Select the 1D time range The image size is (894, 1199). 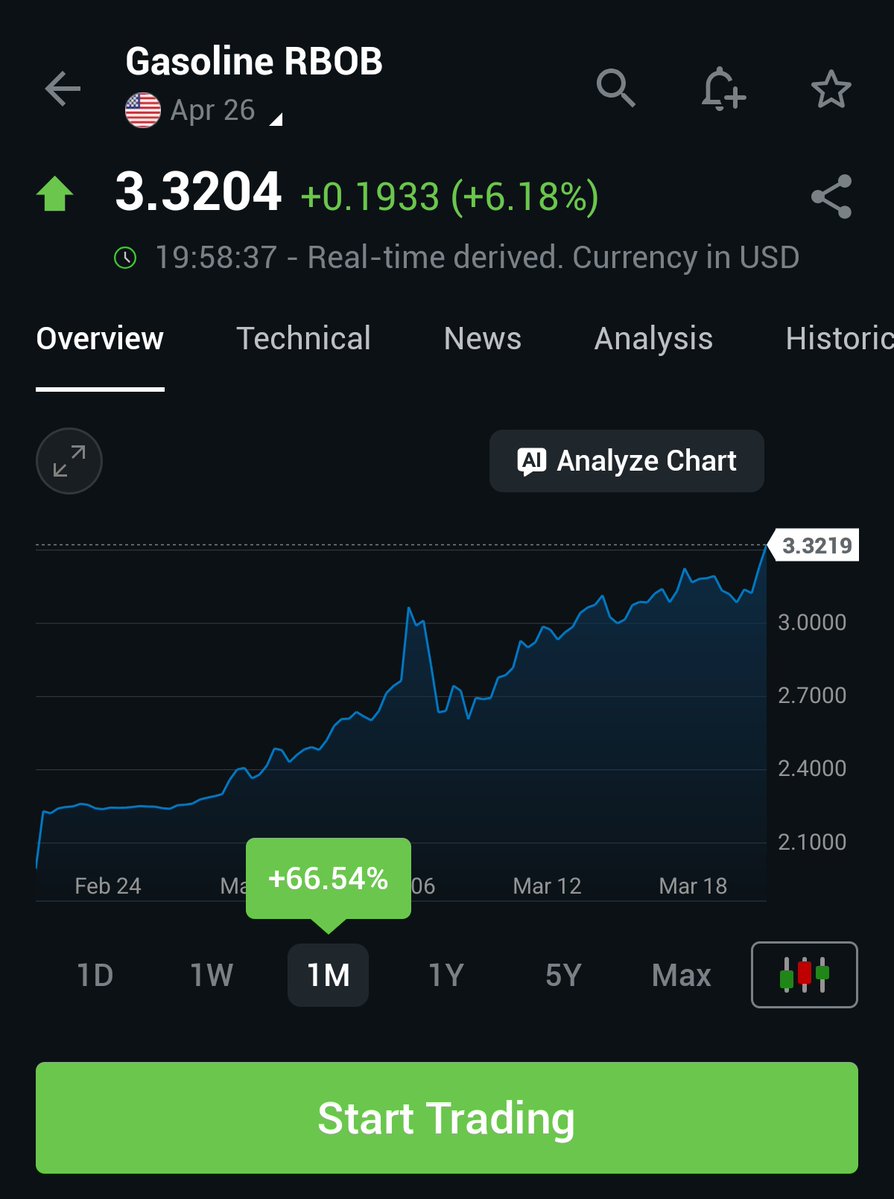(95, 975)
